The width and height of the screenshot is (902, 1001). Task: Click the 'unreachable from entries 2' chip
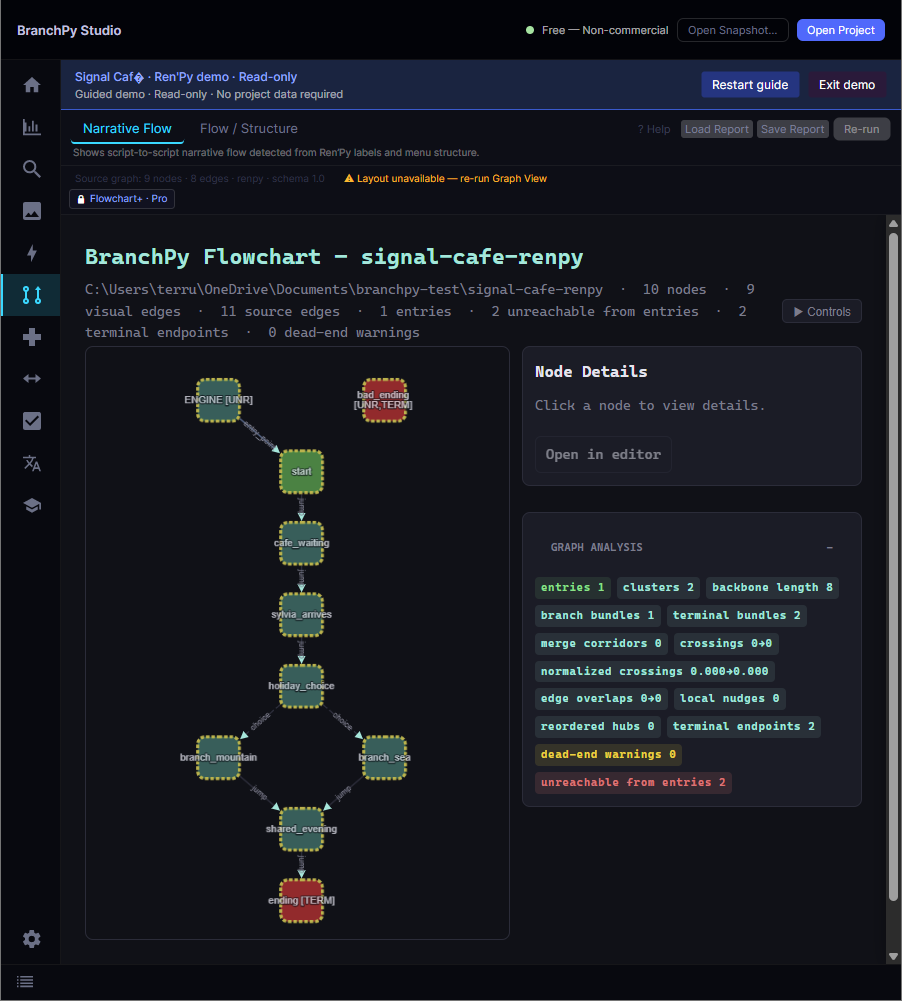(x=633, y=783)
